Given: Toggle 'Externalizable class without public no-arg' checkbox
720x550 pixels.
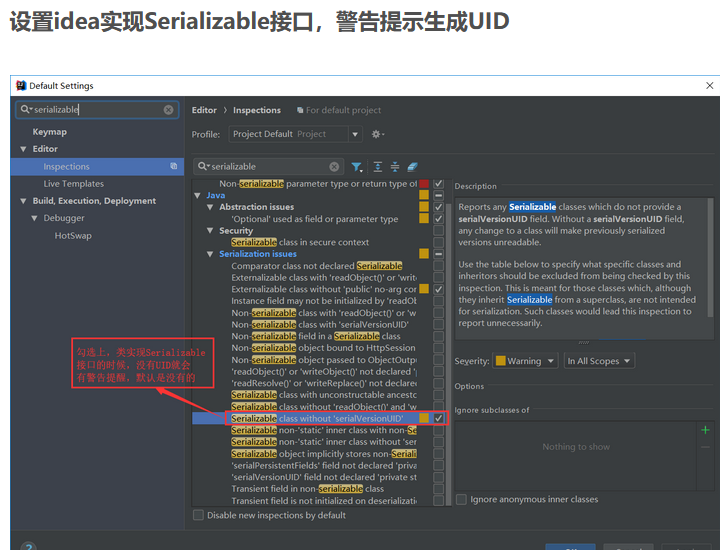Looking at the screenshot, I should tap(439, 289).
